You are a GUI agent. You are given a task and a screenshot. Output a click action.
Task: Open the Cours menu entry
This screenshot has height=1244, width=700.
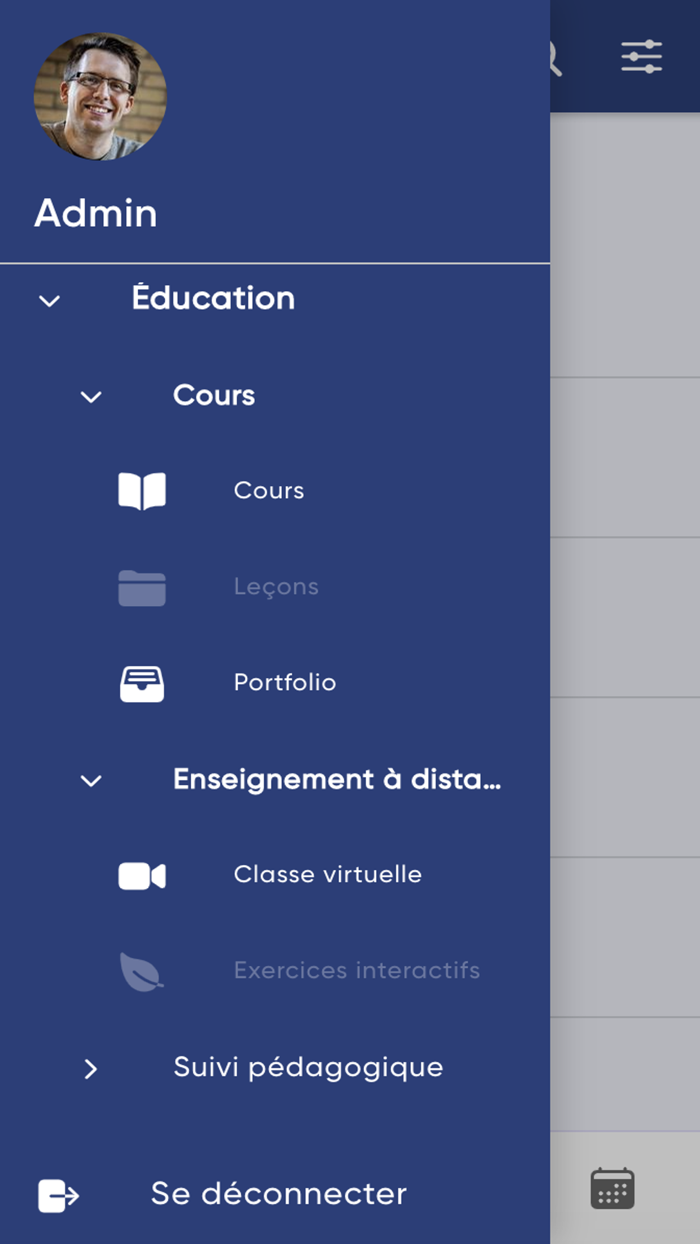[x=269, y=491]
